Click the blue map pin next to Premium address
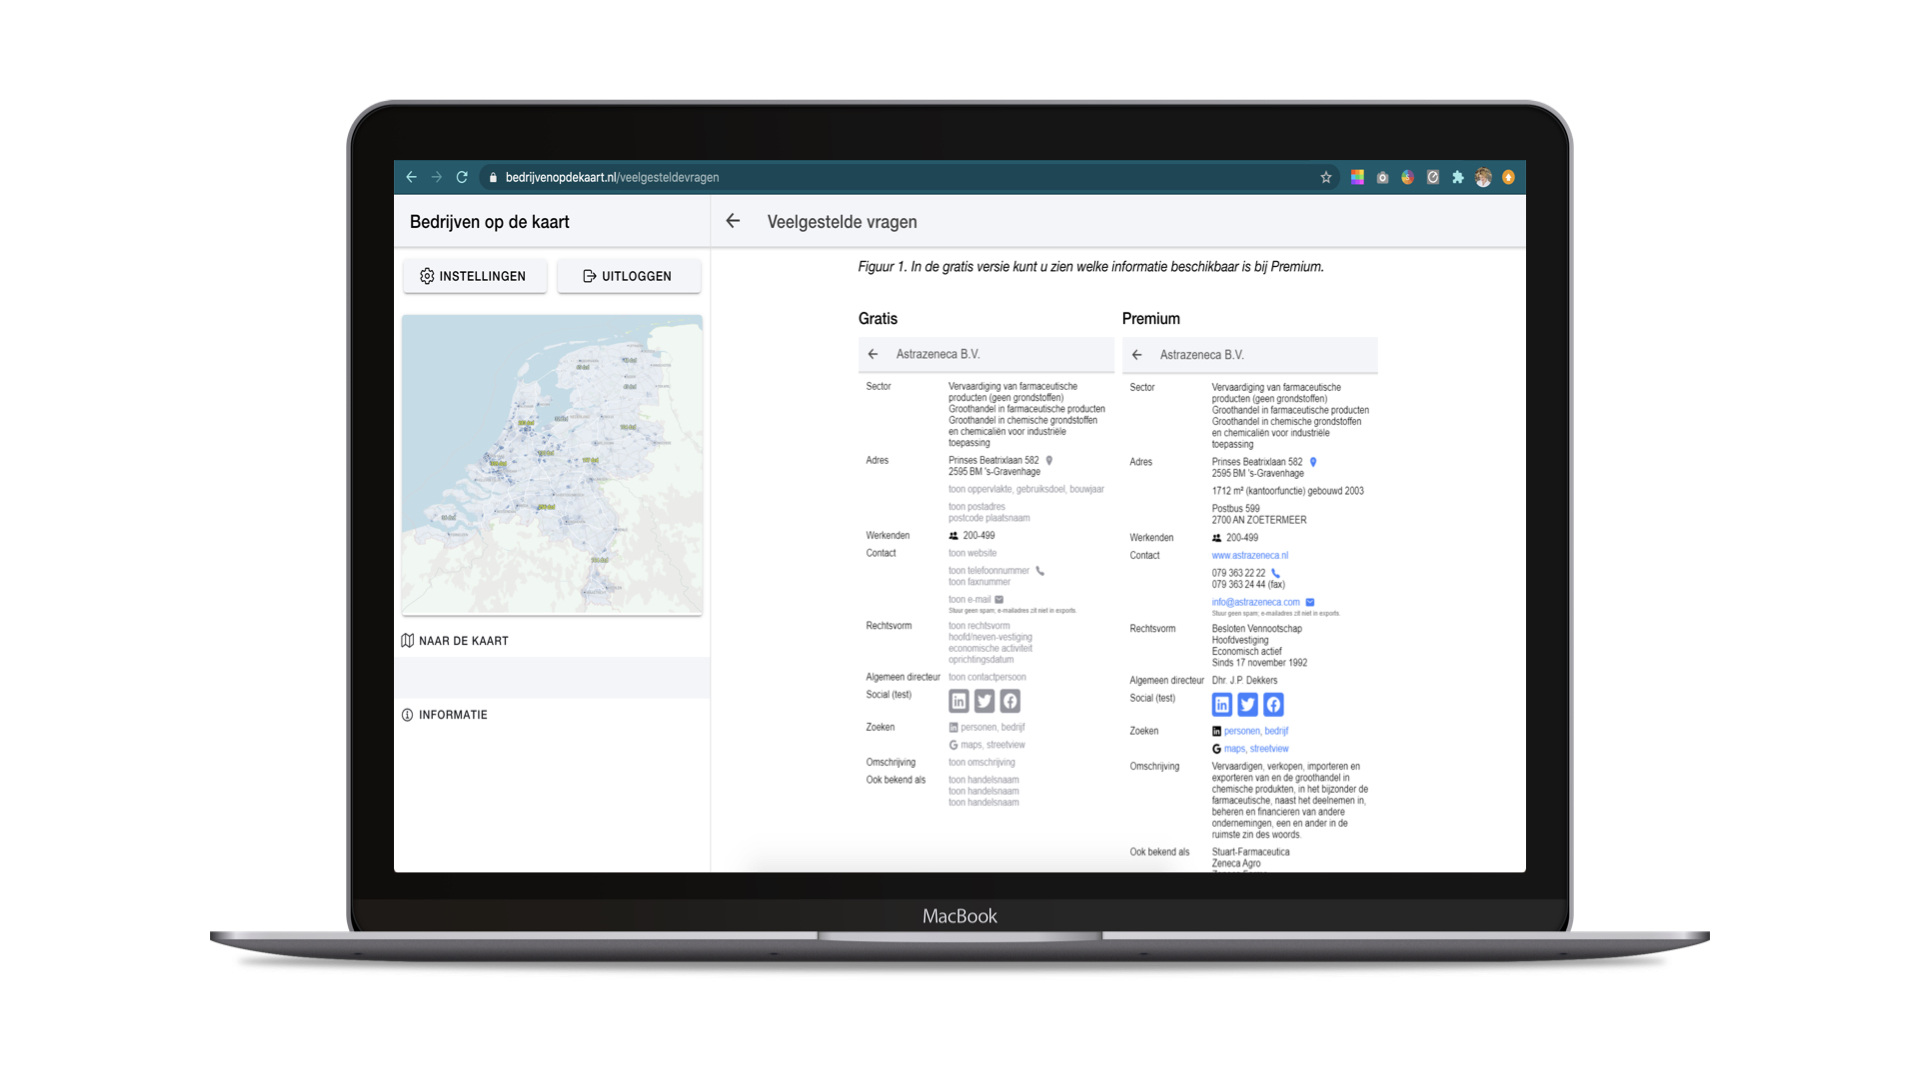This screenshot has height=1080, width=1920. point(1313,462)
